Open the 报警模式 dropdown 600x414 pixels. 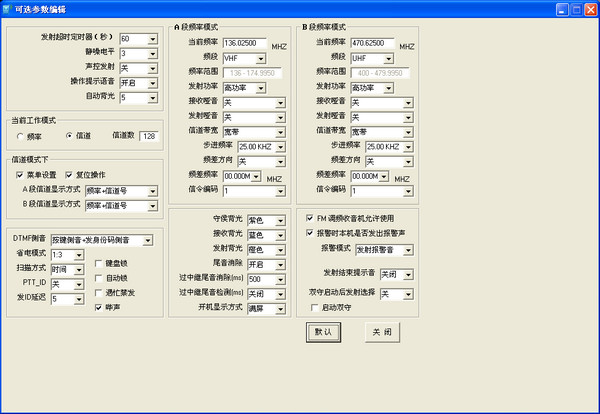click(x=414, y=248)
